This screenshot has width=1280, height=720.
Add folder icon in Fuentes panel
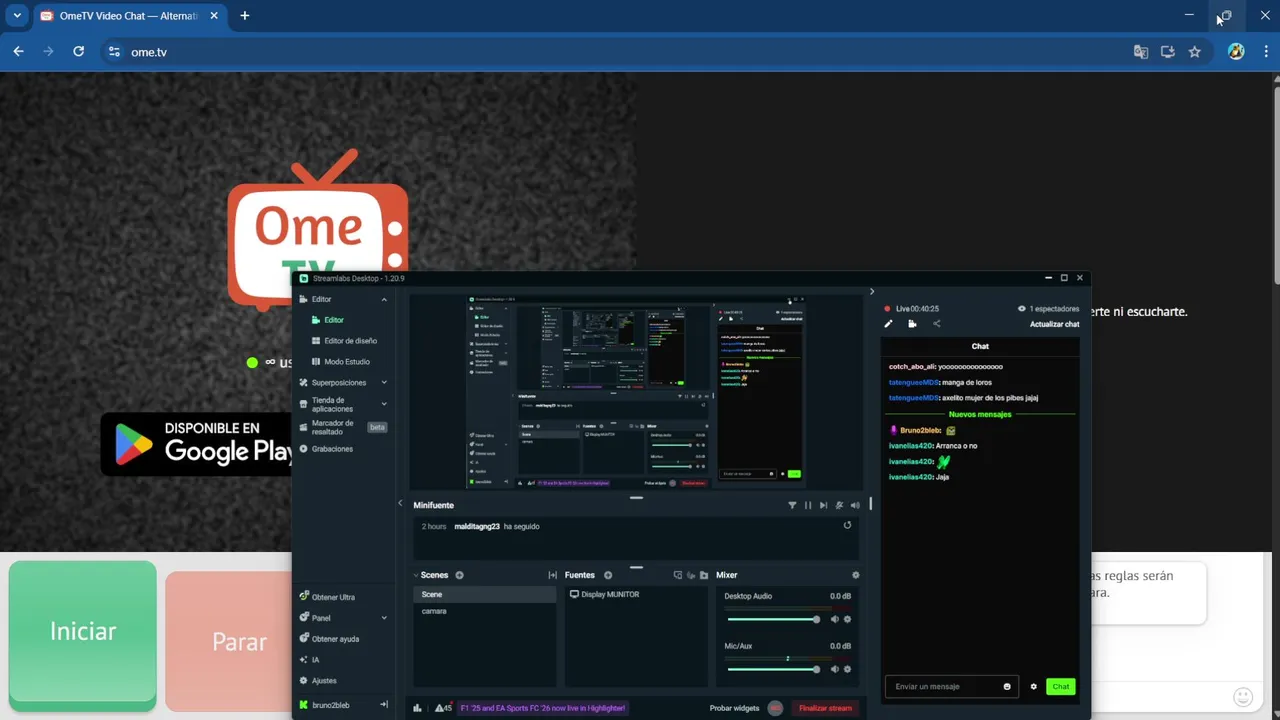pos(704,575)
